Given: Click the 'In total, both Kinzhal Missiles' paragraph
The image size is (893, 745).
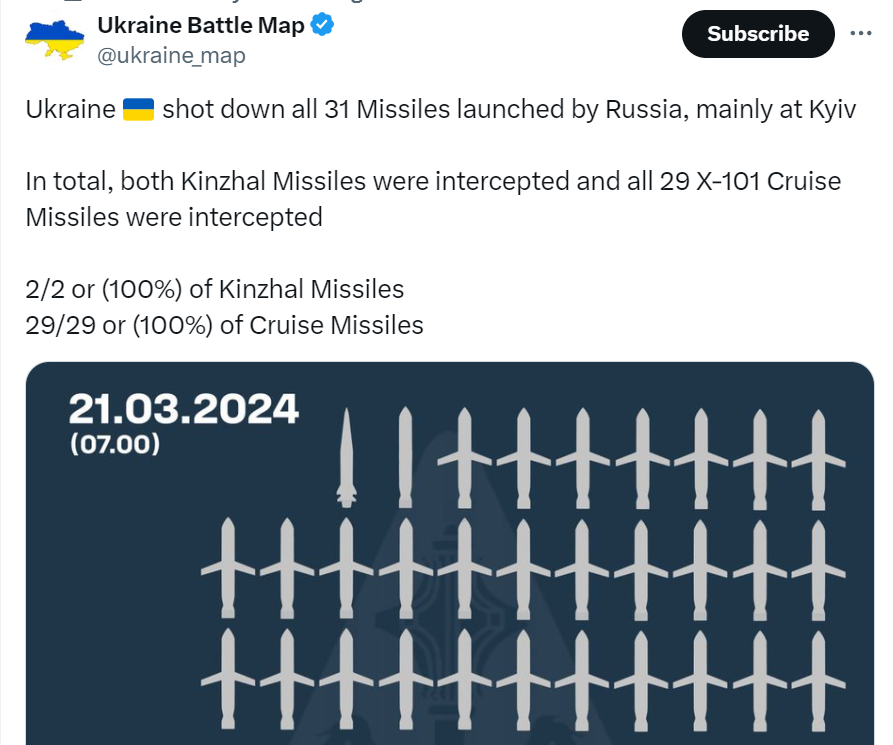Looking at the screenshot, I should coord(433,199).
